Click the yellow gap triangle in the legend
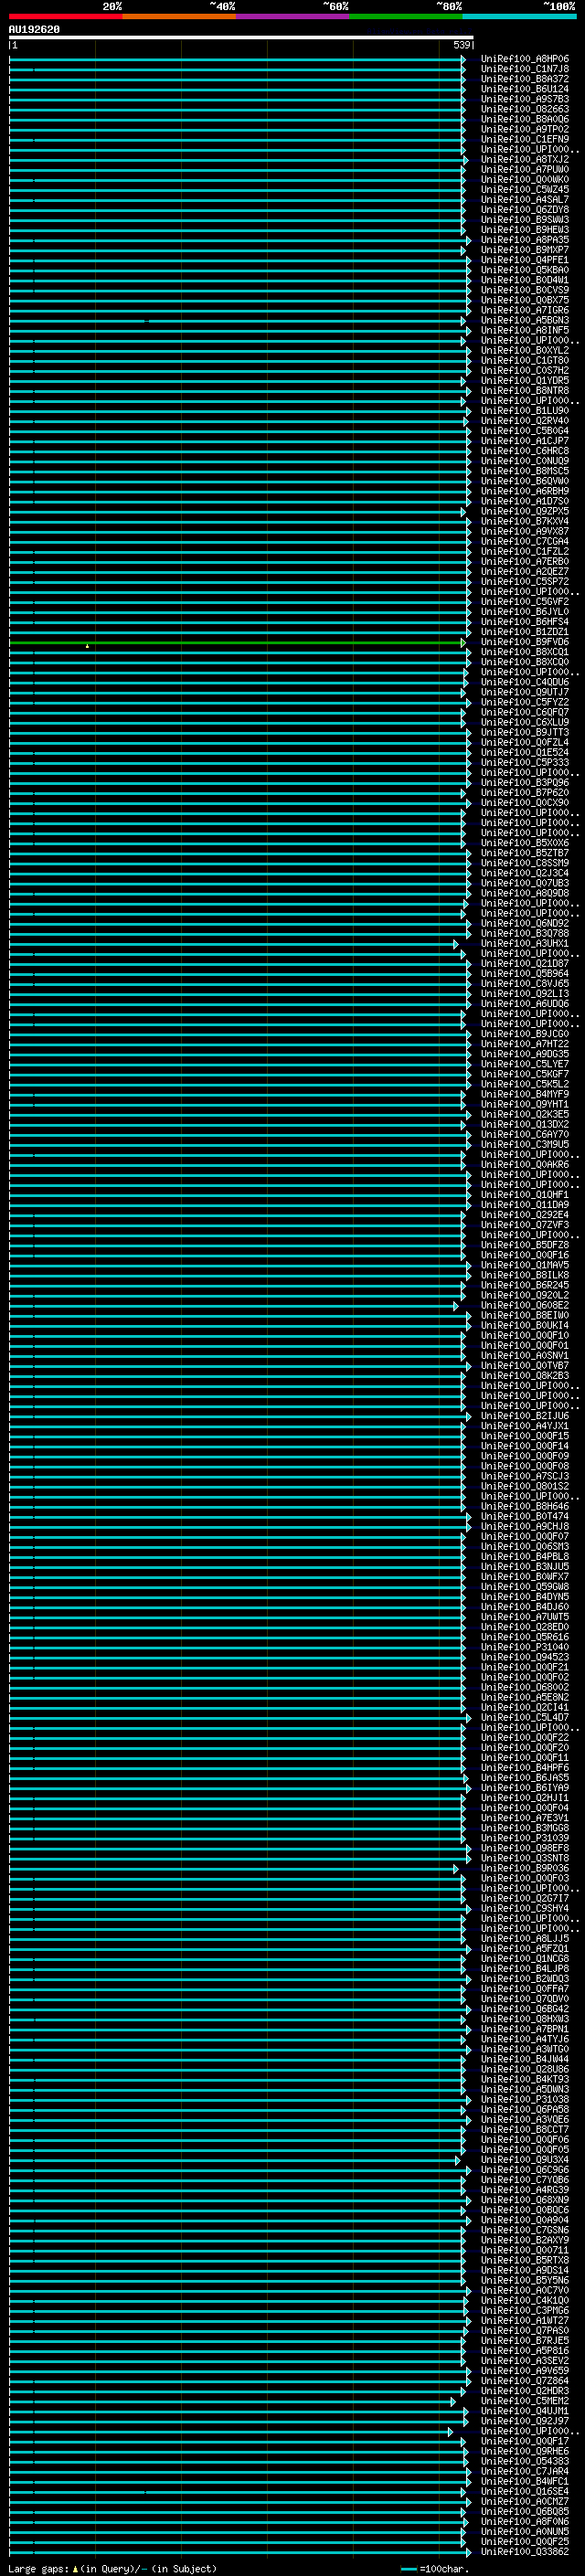585x2576 pixels. point(75,2568)
